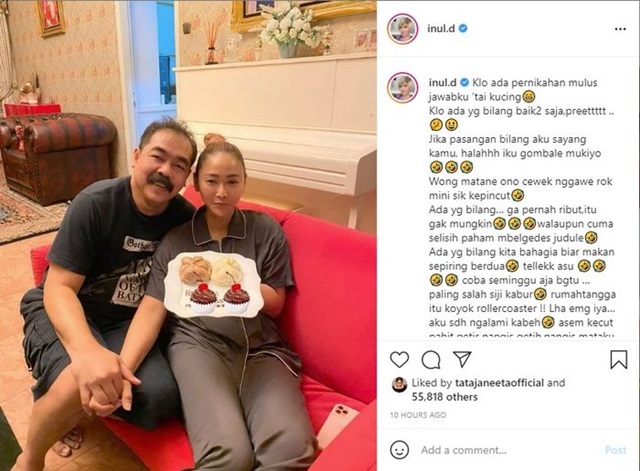Image resolution: width=640 pixels, height=471 pixels.
Task: Open the 10 HOURS AGO timestamp
Action: click(x=418, y=415)
